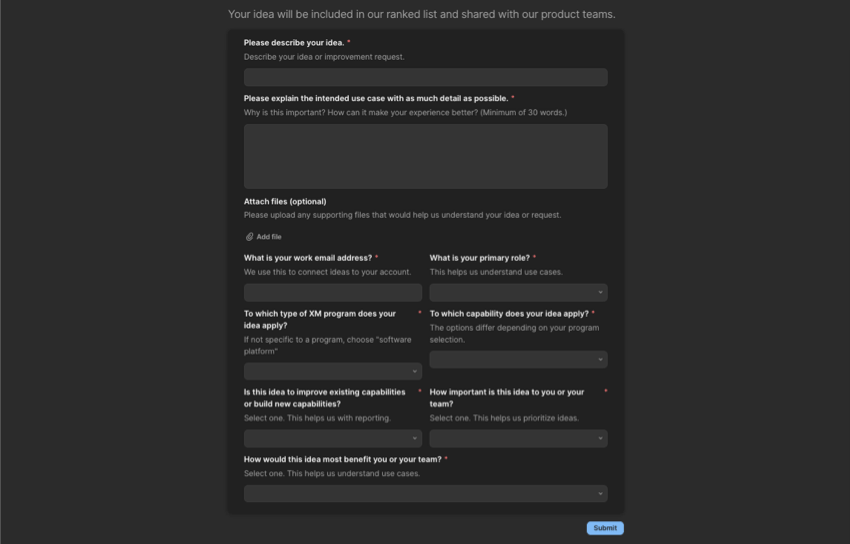
Task: Click the chevron arrow in primary role dropdown
Action: point(600,293)
